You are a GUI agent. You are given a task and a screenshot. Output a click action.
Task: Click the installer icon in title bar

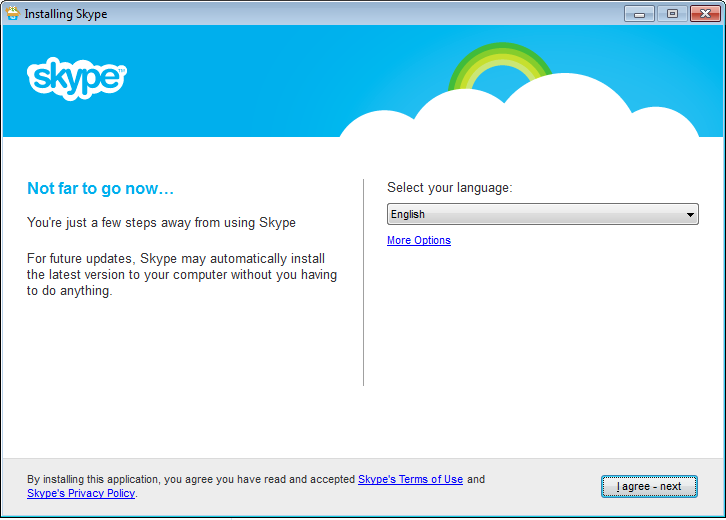click(13, 13)
